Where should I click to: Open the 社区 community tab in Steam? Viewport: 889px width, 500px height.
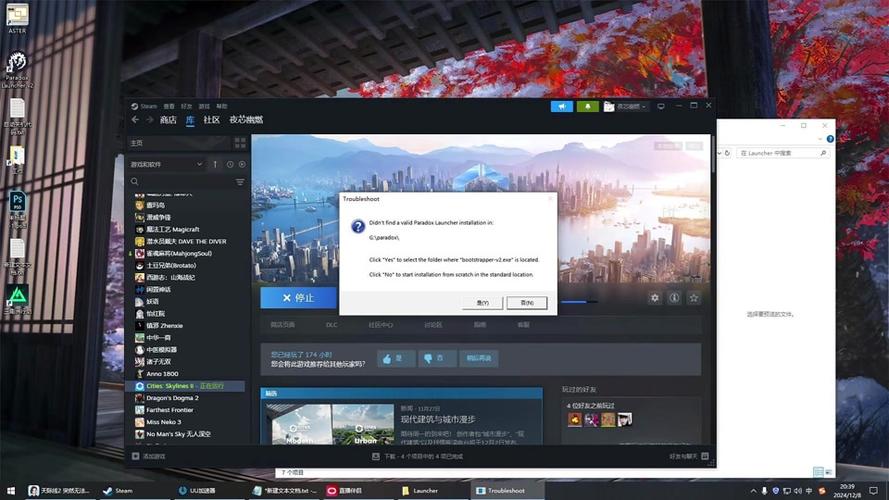211,120
